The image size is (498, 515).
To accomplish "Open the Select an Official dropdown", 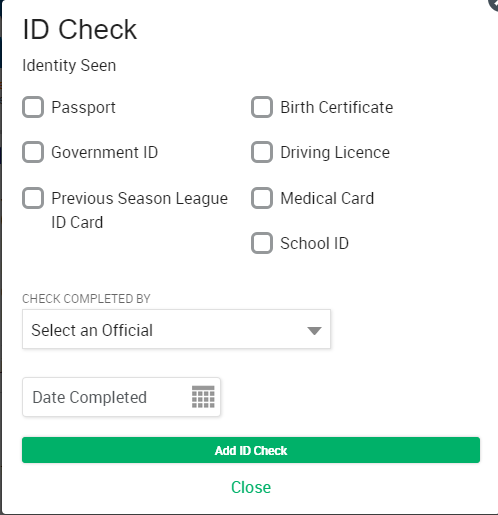I will [x=176, y=329].
